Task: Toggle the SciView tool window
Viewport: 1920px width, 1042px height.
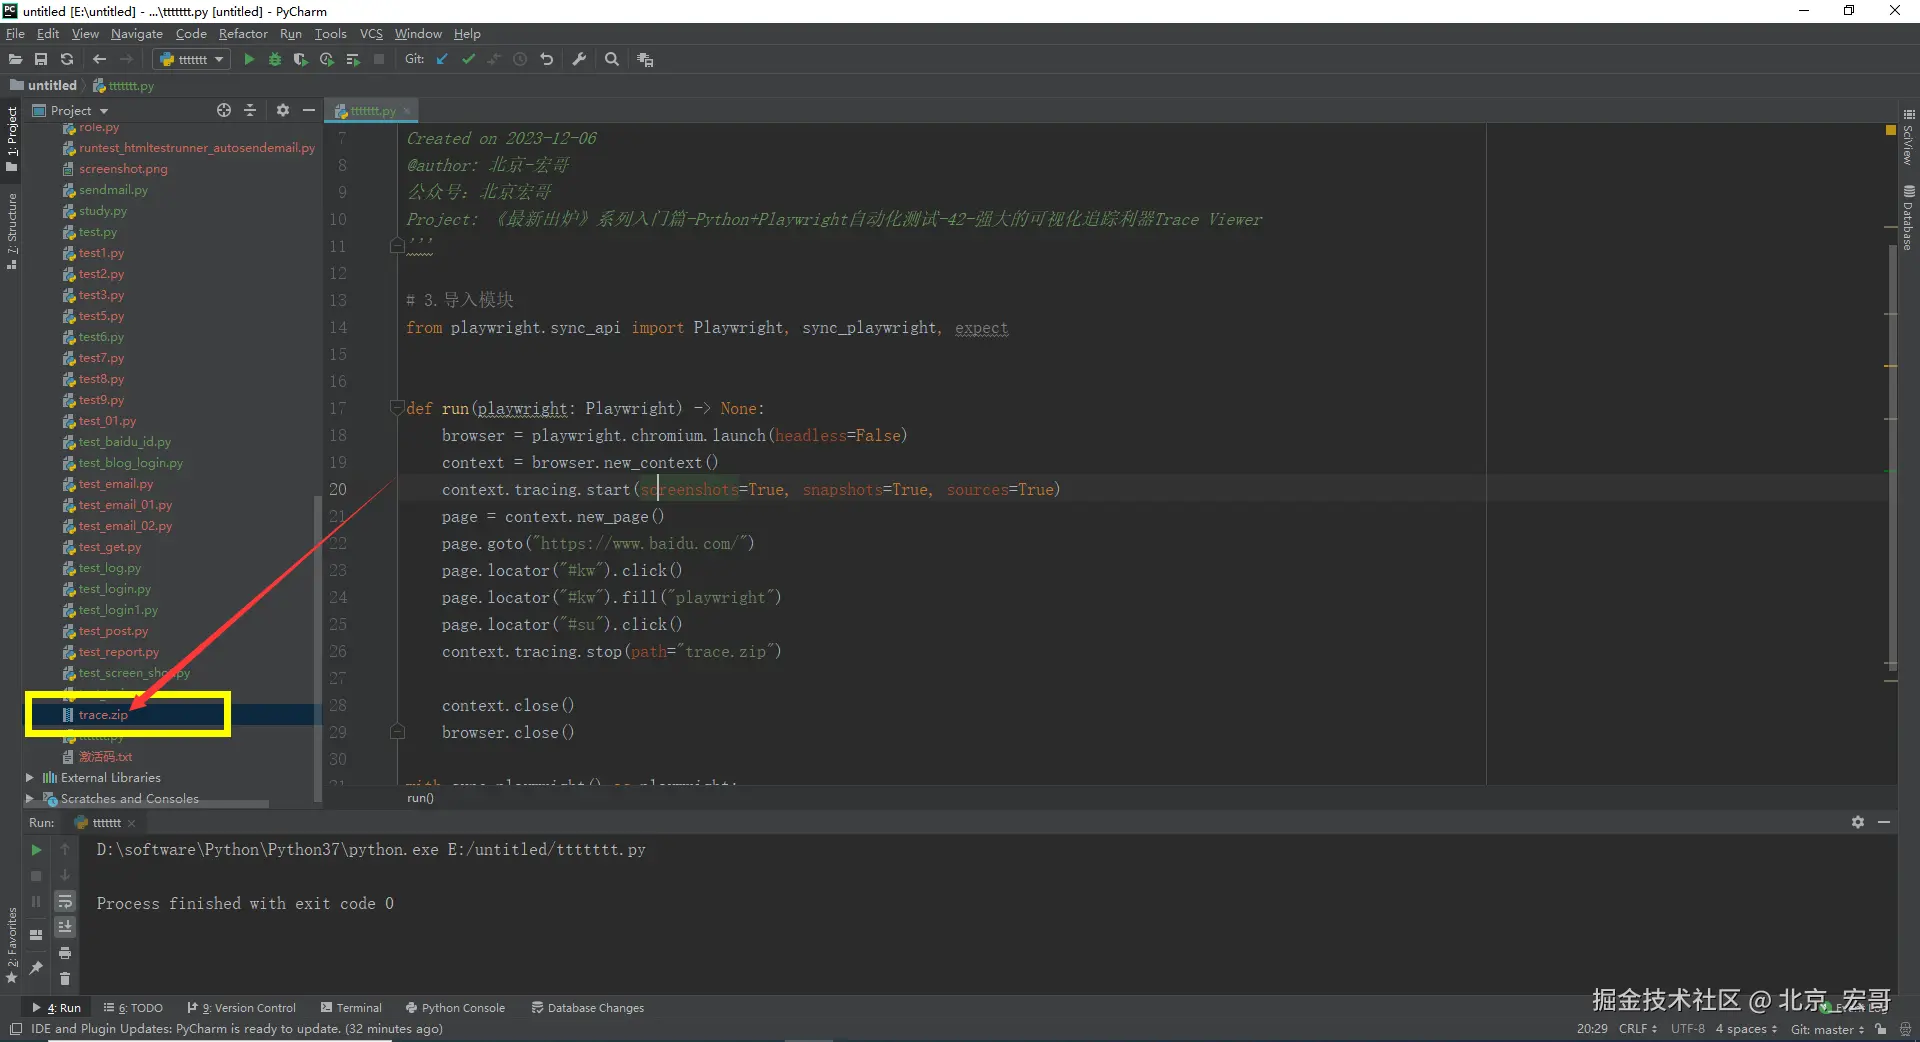Action: click(x=1908, y=138)
